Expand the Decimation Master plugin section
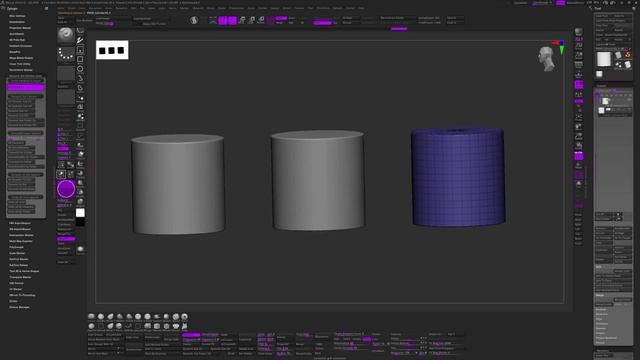 tap(21, 70)
